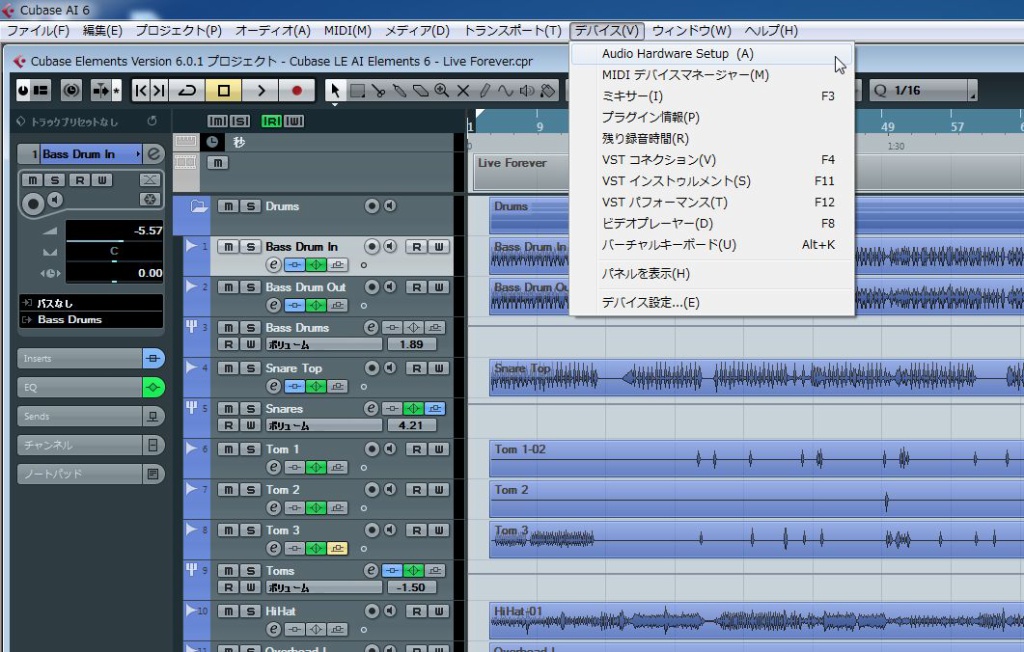Enable read automation on Tom 2 track
This screenshot has height=652, width=1024.
(416, 490)
